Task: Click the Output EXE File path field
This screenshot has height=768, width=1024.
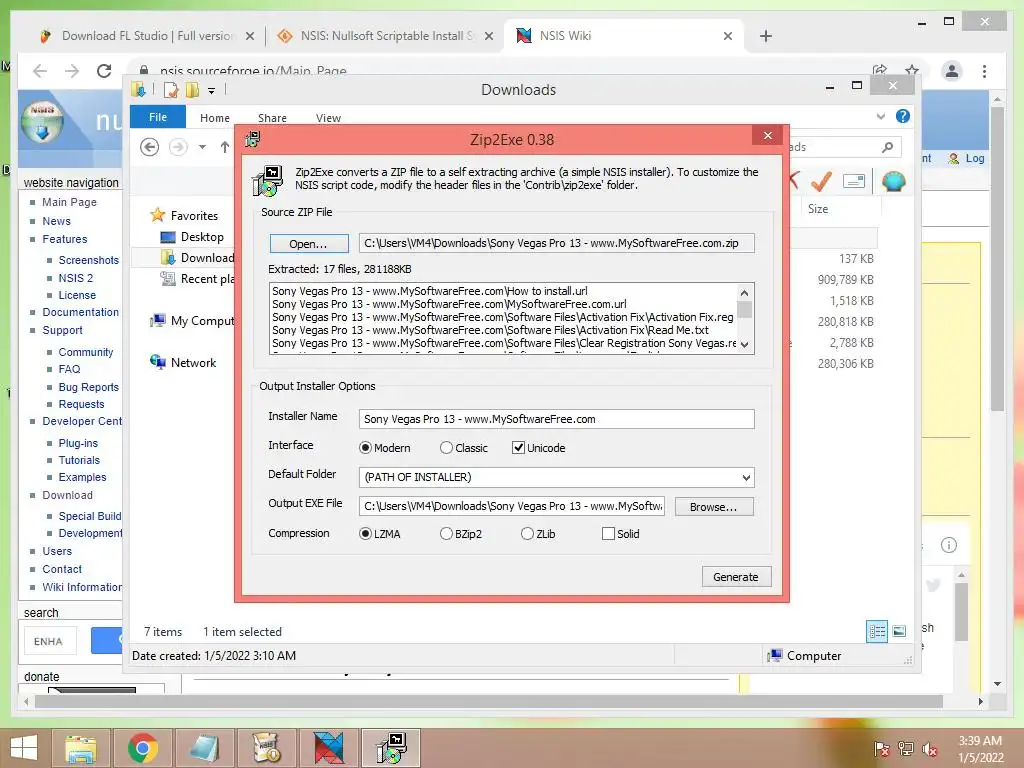Action: pos(511,506)
